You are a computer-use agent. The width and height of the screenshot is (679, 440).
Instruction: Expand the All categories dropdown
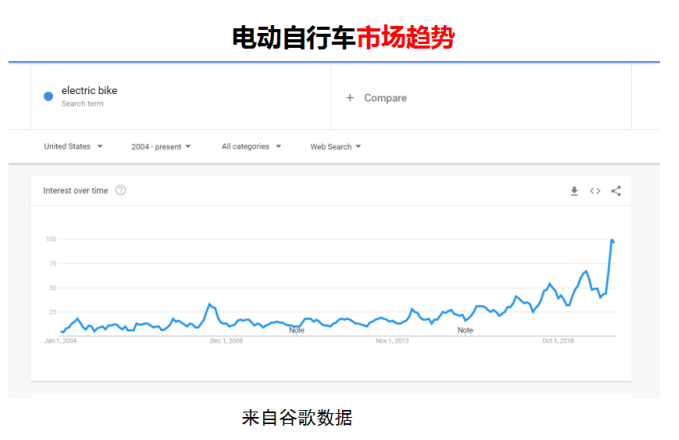click(x=251, y=147)
